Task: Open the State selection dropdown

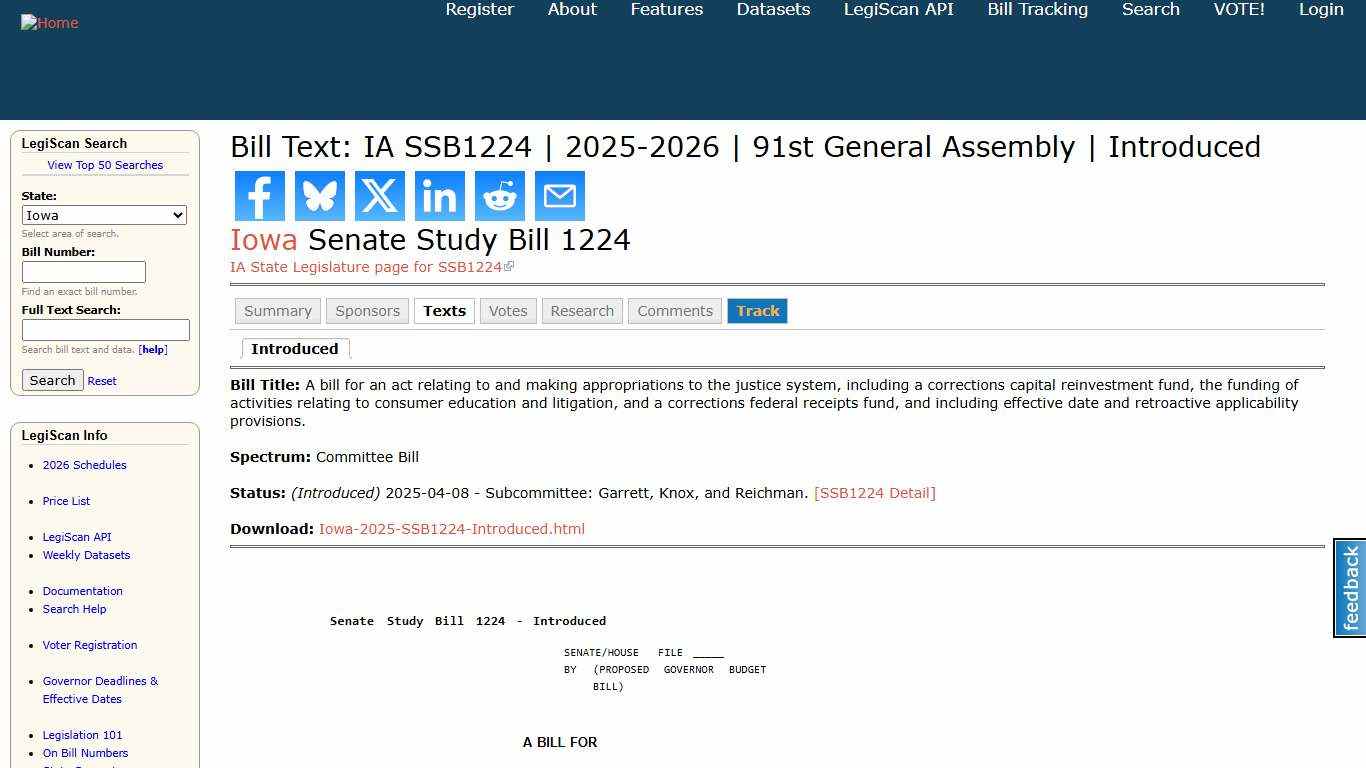Action: tap(104, 215)
